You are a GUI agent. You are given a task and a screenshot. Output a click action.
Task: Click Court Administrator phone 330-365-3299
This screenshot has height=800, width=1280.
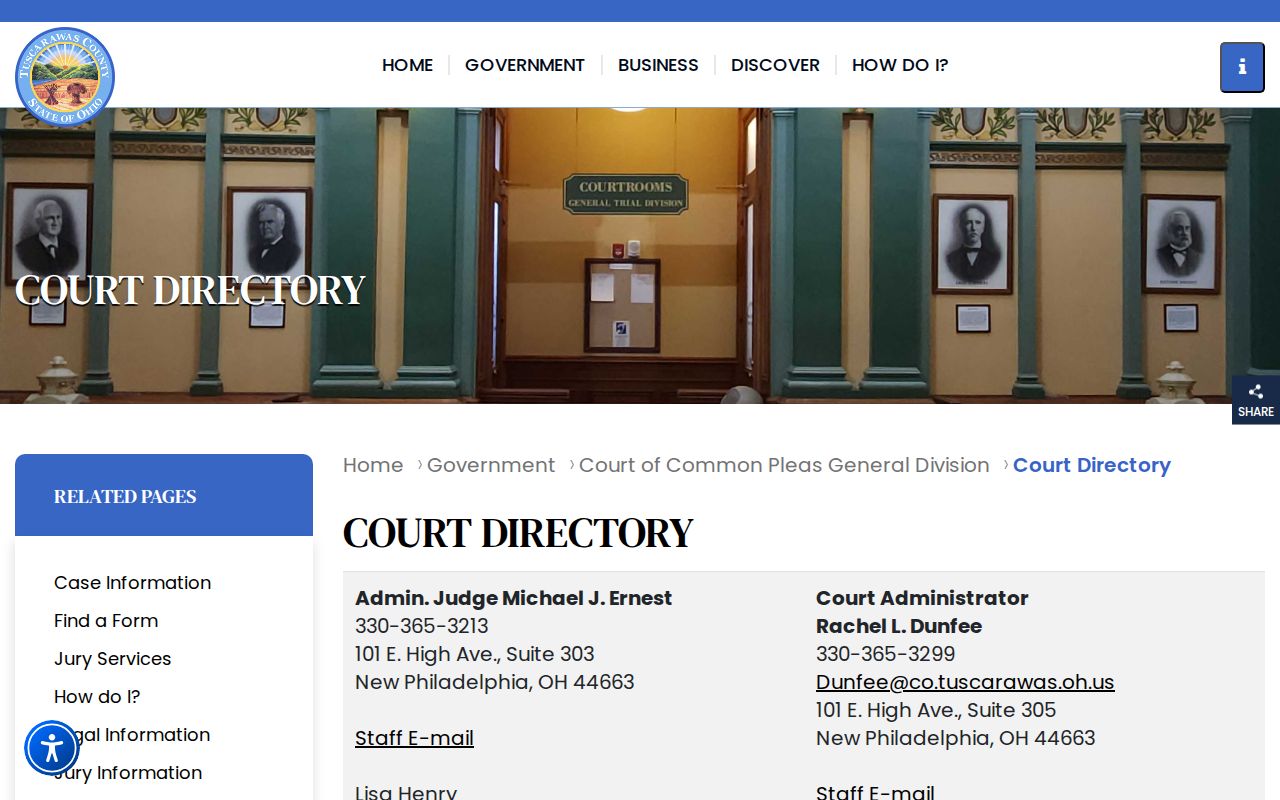coord(885,654)
